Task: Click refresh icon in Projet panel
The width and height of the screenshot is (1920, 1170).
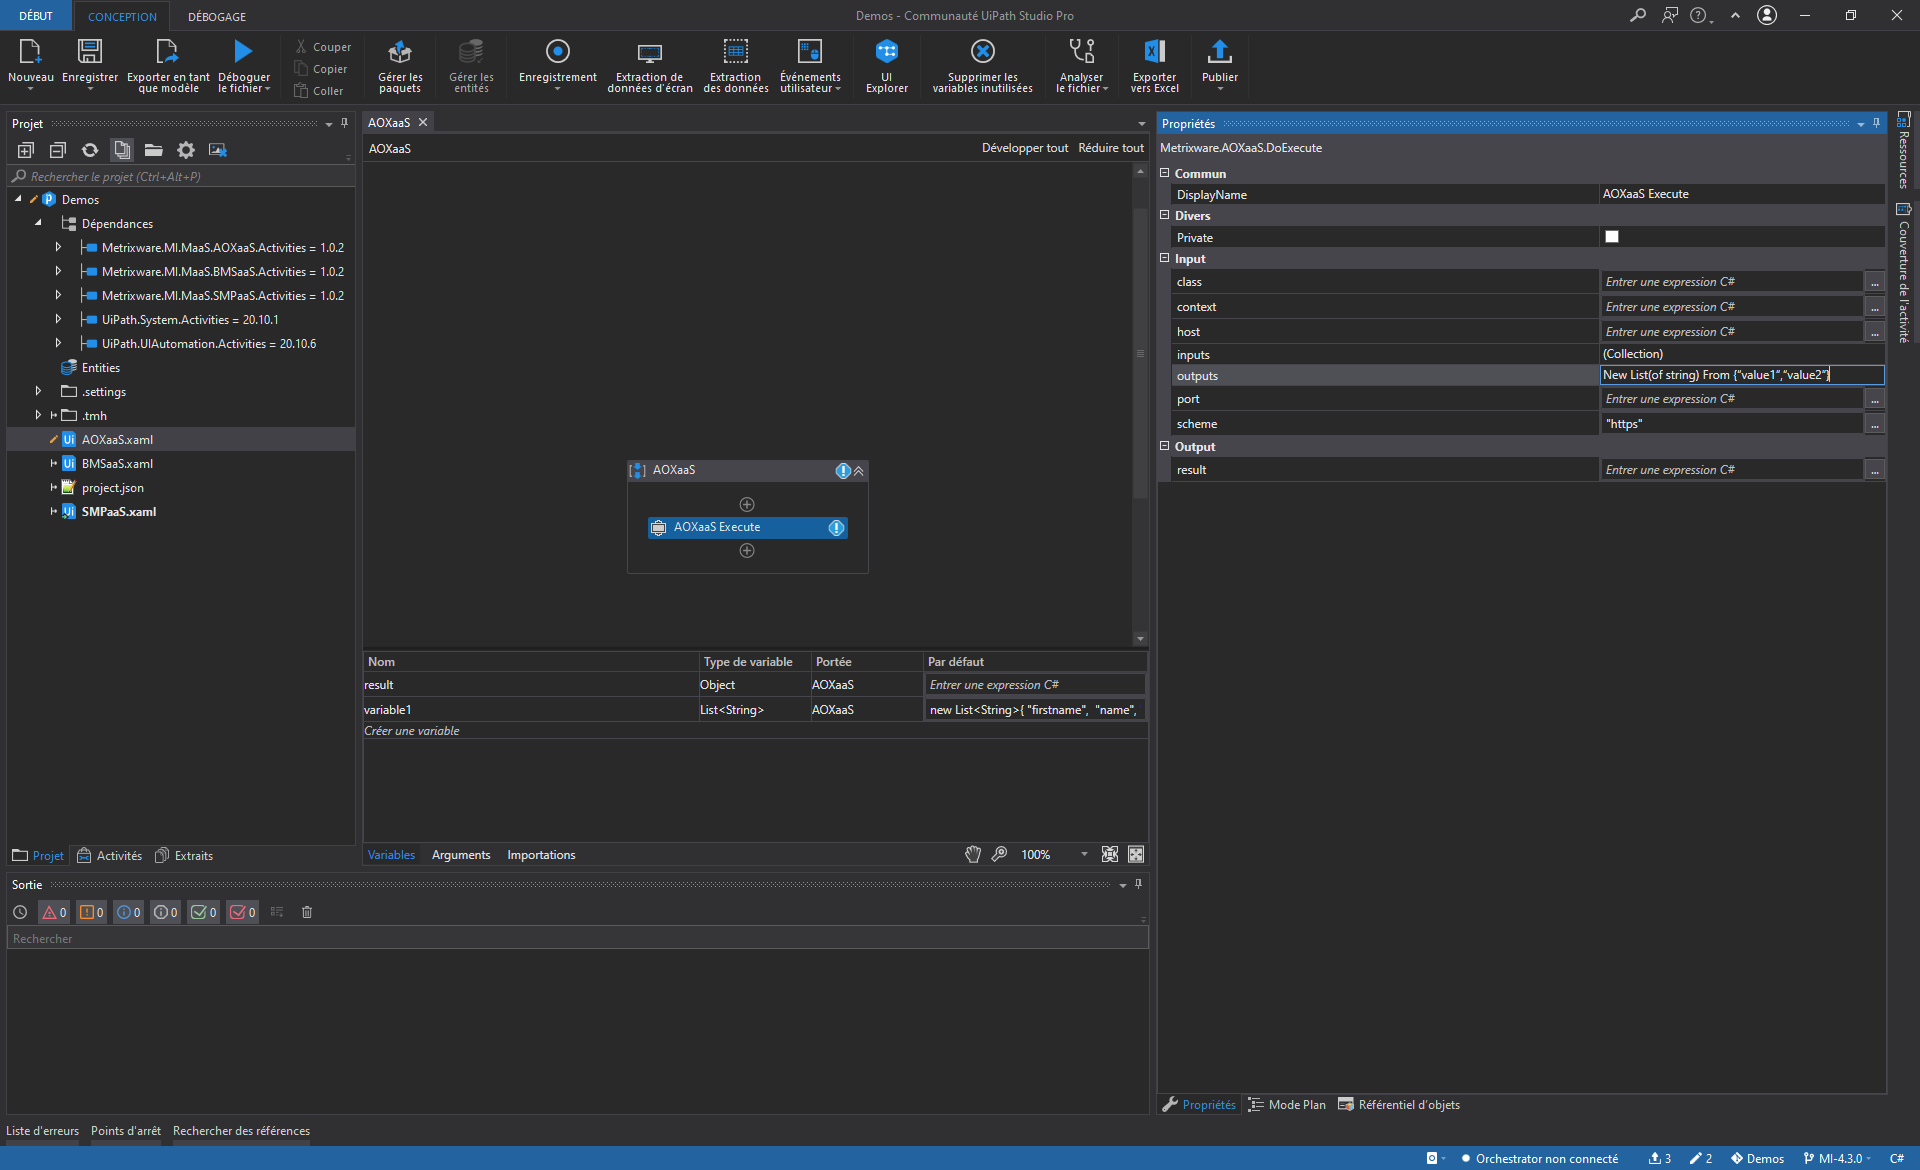Action: (x=90, y=150)
